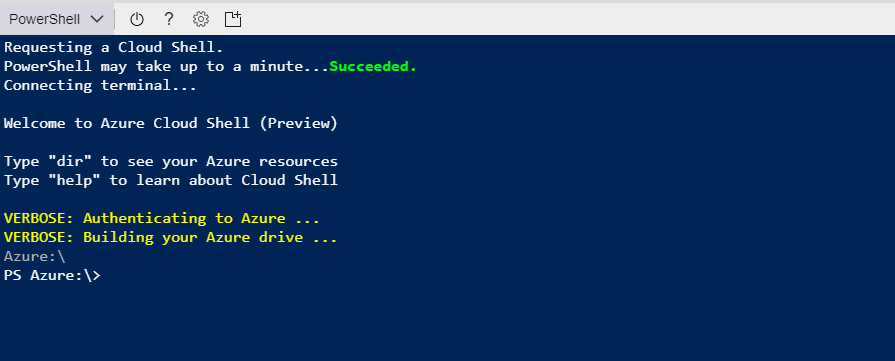Click the word "dir" in the hint line

[74, 161]
